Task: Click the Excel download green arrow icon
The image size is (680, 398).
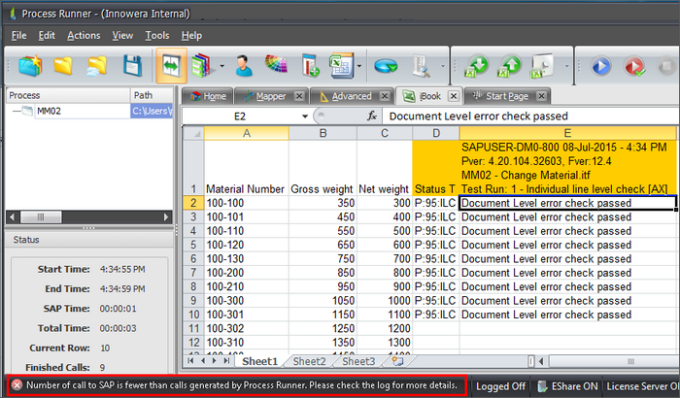Action: [476, 66]
